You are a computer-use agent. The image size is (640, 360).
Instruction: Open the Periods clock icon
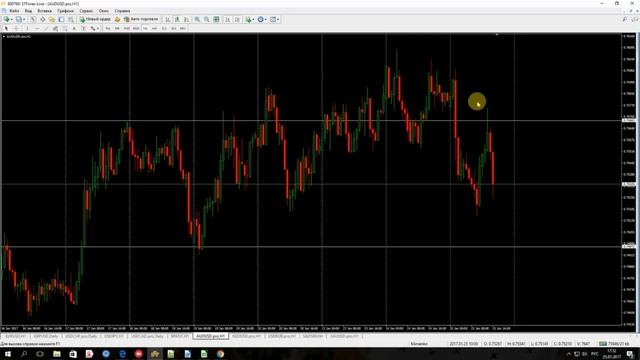[x=260, y=19]
